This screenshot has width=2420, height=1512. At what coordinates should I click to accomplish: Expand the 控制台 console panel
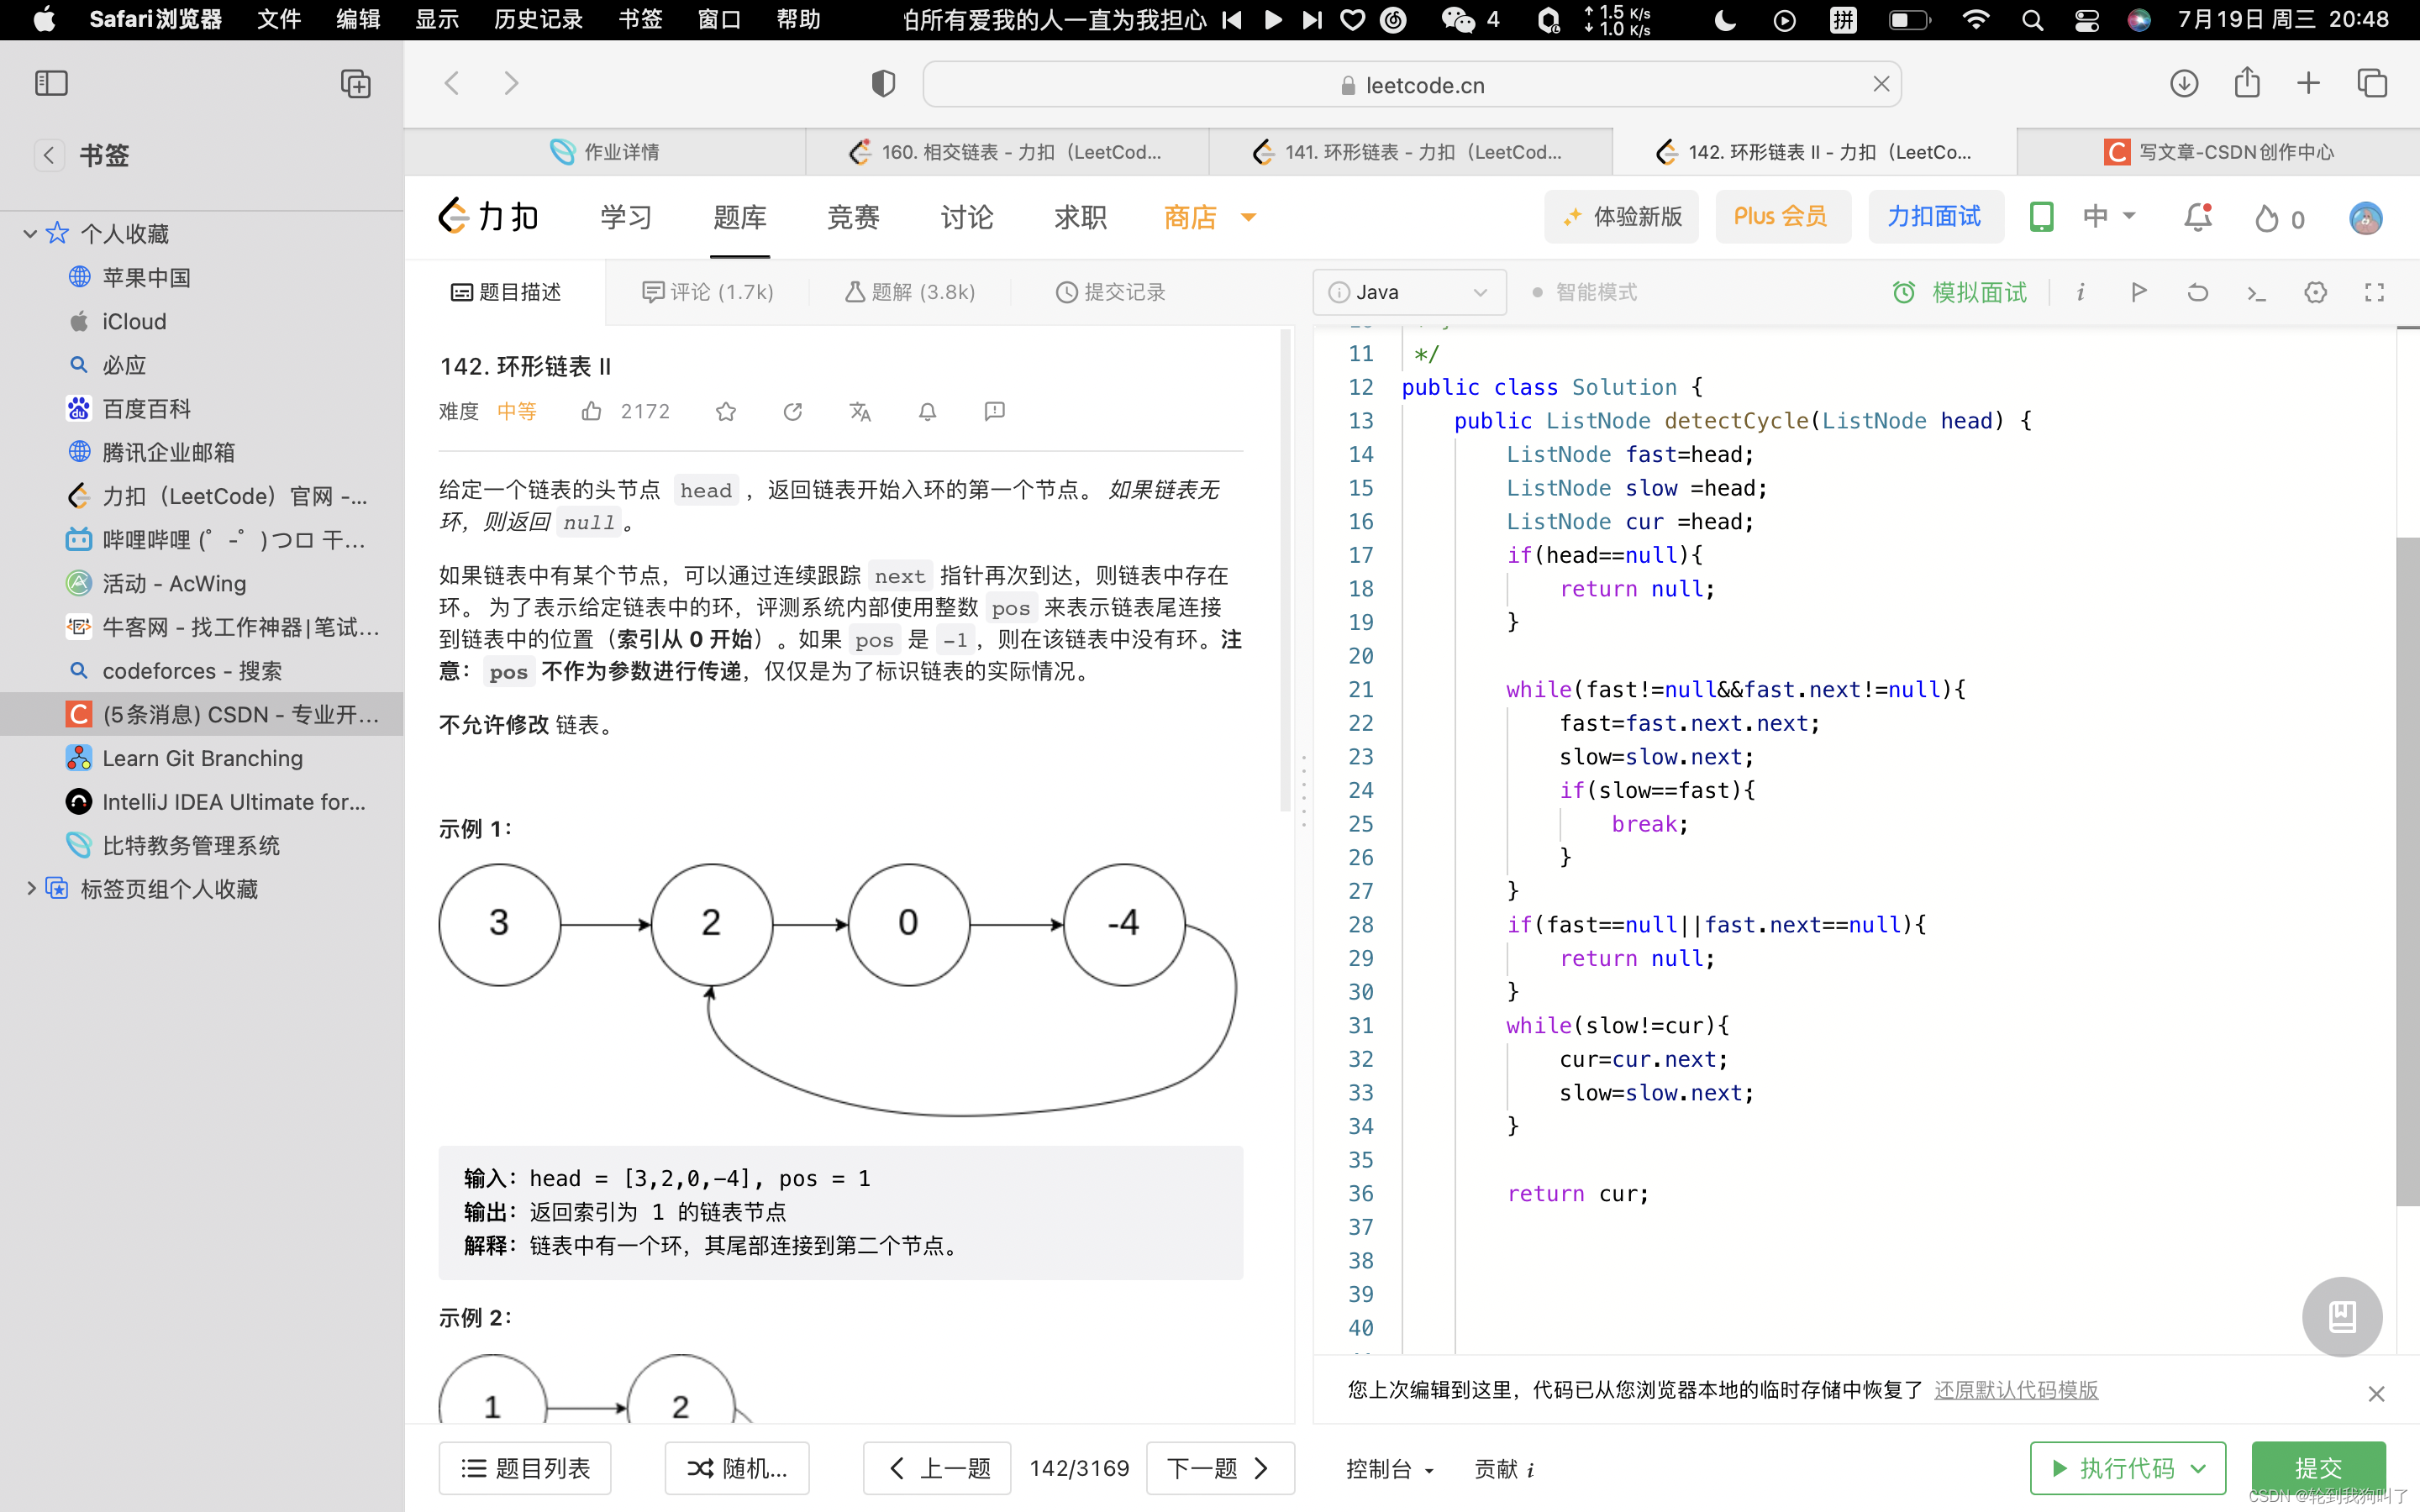click(x=1390, y=1468)
